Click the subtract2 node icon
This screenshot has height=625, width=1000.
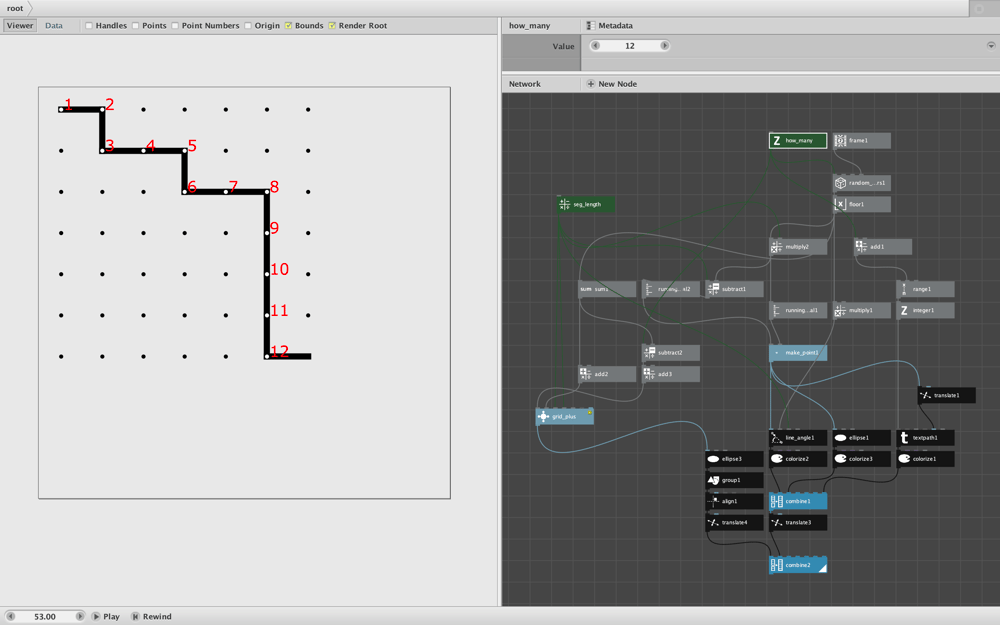649,353
